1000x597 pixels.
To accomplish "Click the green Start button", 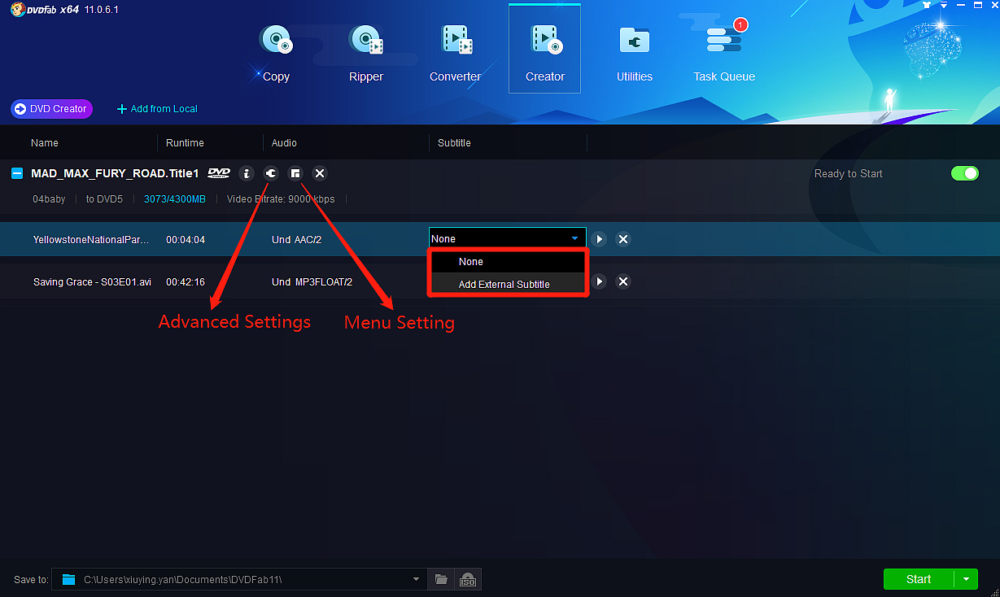I will point(918,579).
